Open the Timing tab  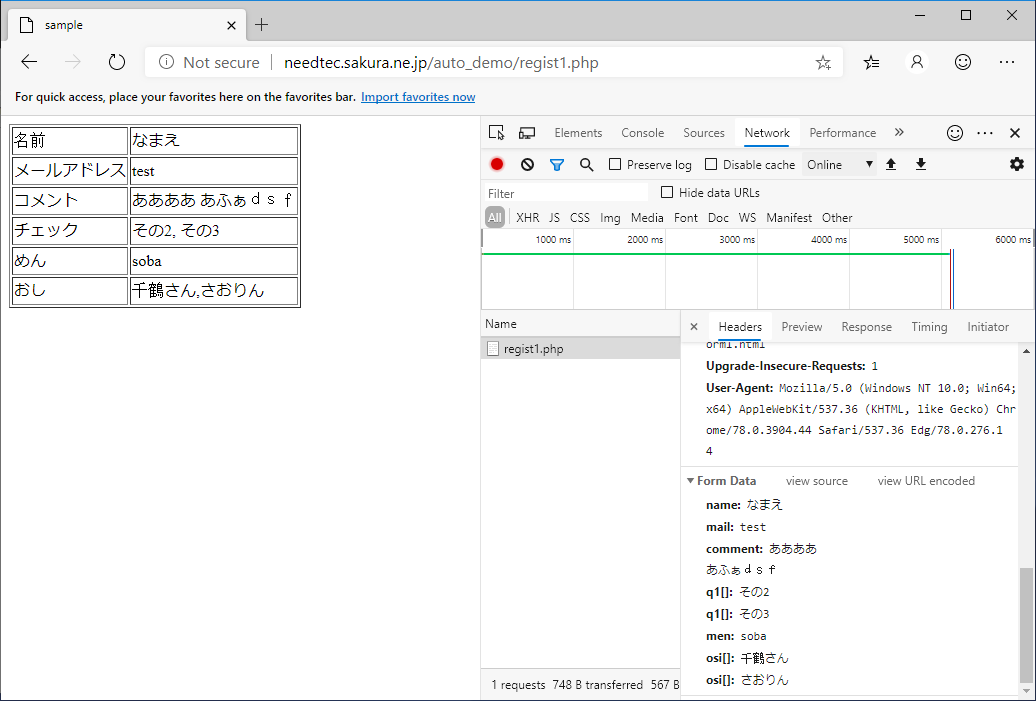pos(929,326)
